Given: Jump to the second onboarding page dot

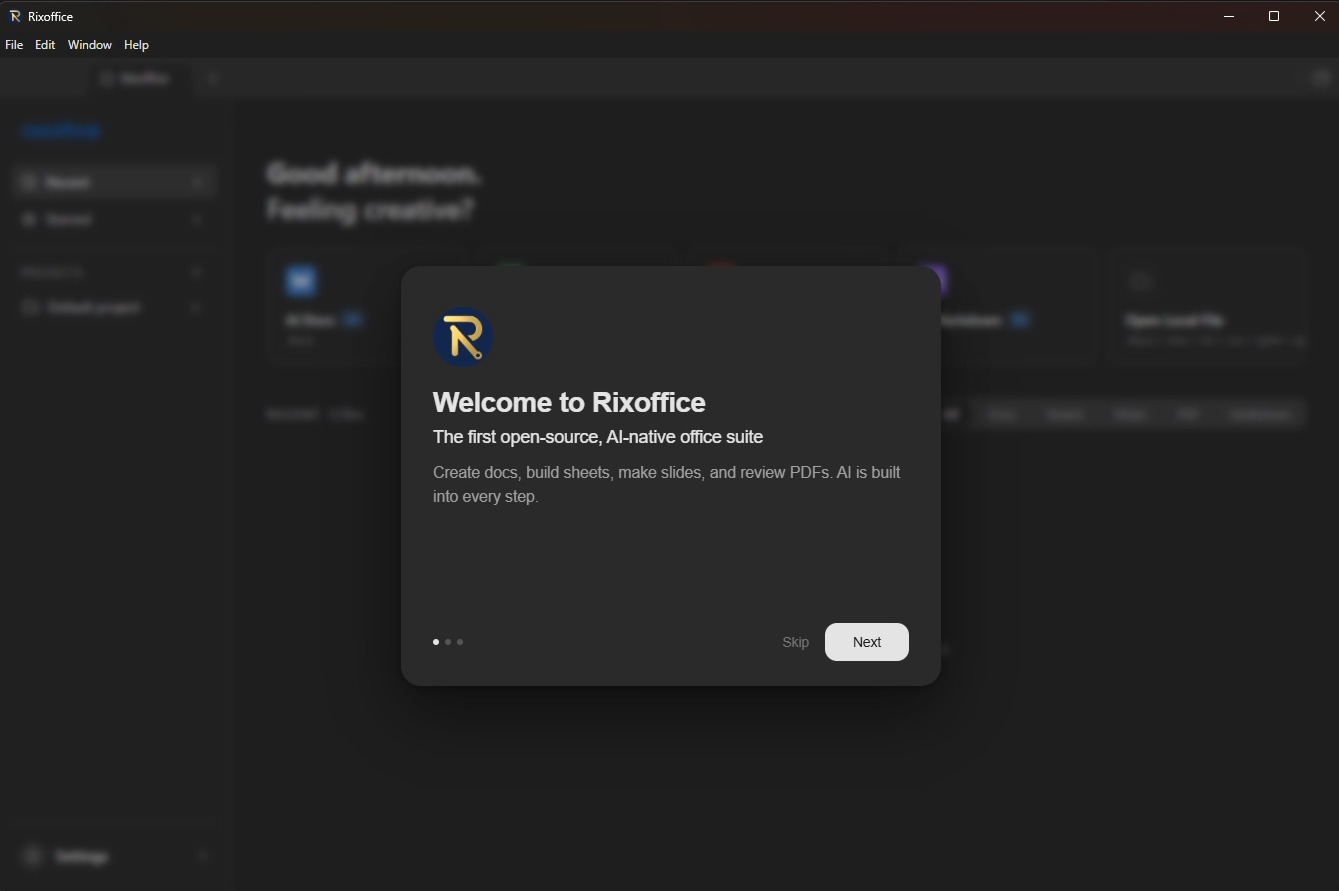Looking at the screenshot, I should pyautogui.click(x=448, y=642).
